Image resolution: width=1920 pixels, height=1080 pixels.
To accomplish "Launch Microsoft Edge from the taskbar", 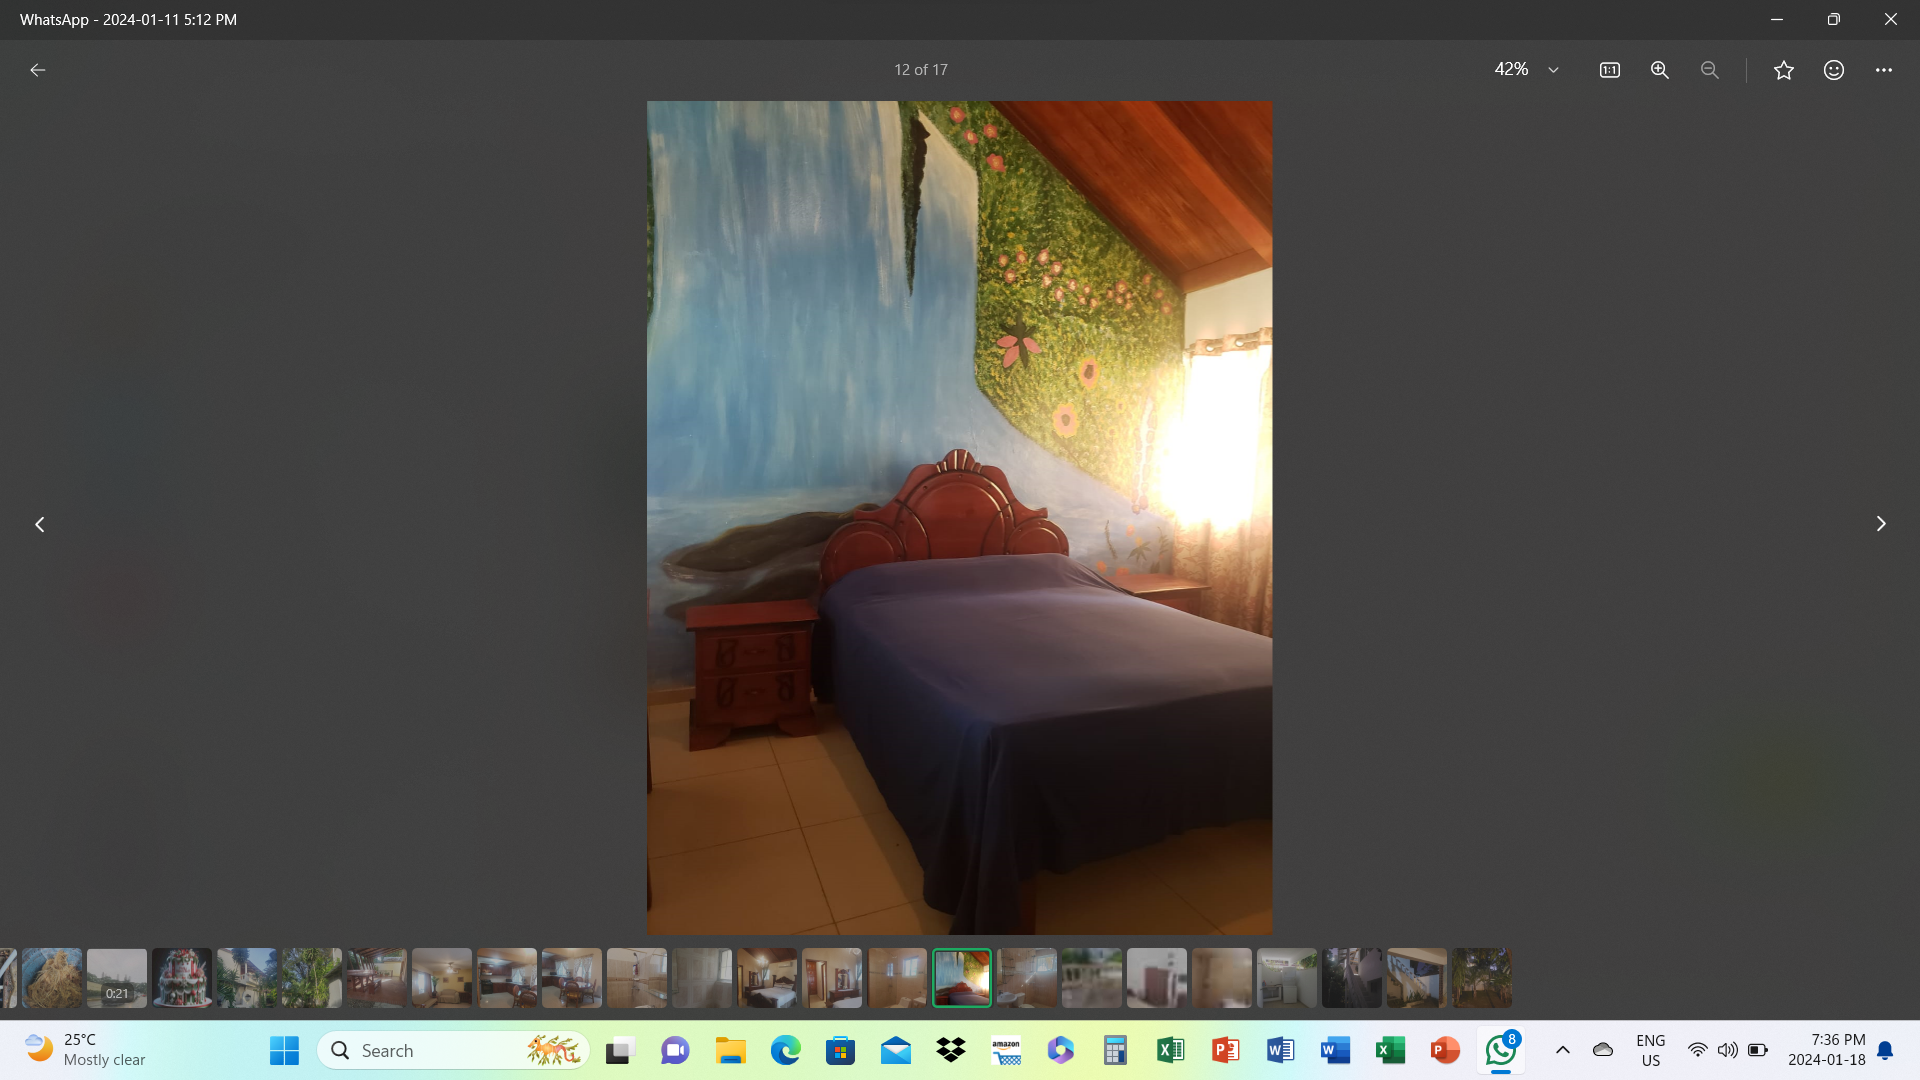I will point(785,1050).
